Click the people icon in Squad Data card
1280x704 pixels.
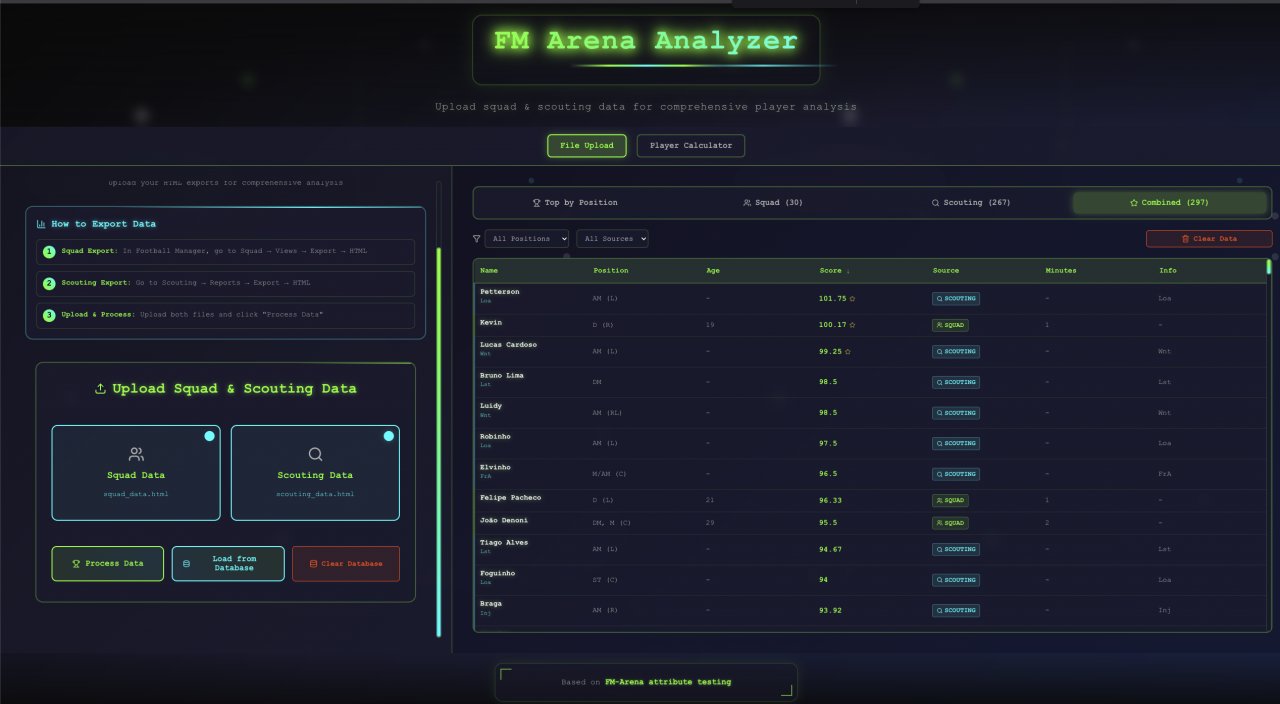(x=136, y=454)
